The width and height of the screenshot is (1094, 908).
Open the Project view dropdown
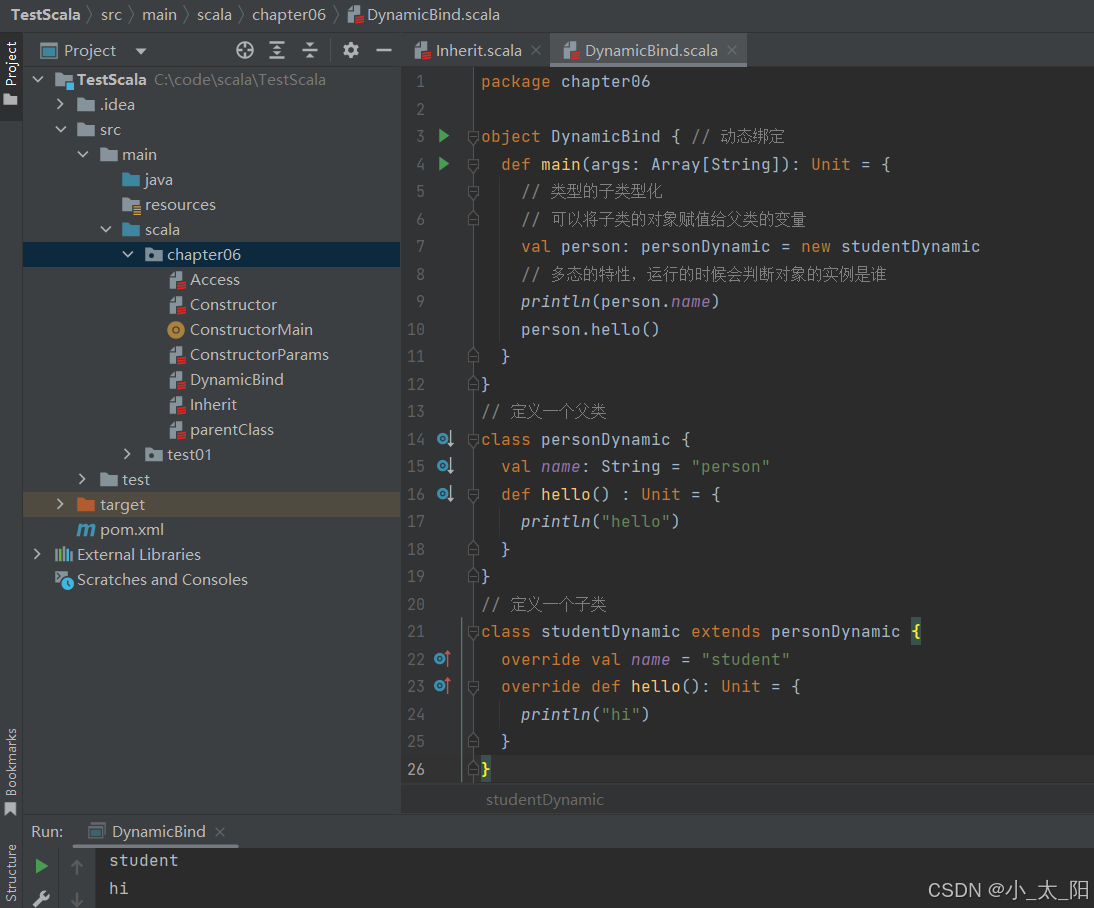(141, 51)
